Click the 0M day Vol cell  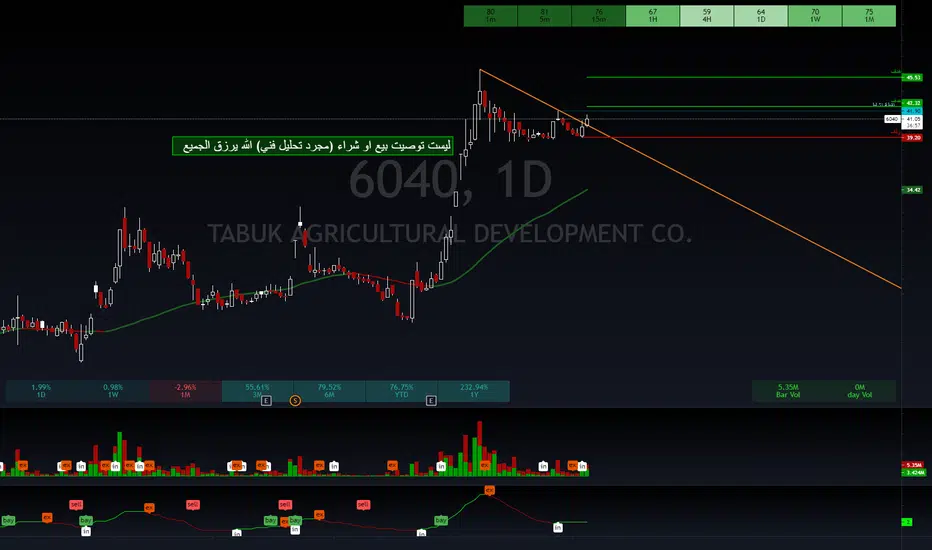(859, 391)
